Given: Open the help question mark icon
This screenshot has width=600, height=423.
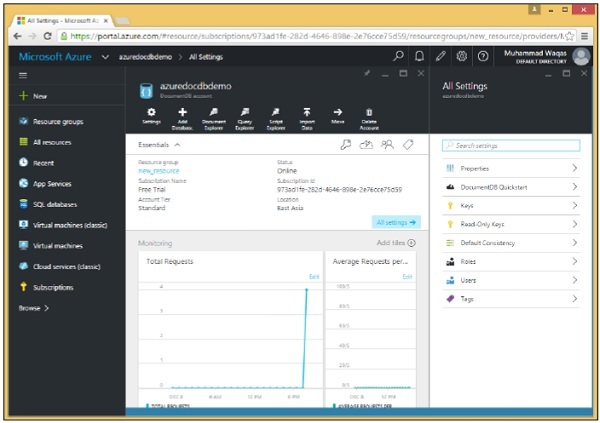Looking at the screenshot, I should coord(483,56).
